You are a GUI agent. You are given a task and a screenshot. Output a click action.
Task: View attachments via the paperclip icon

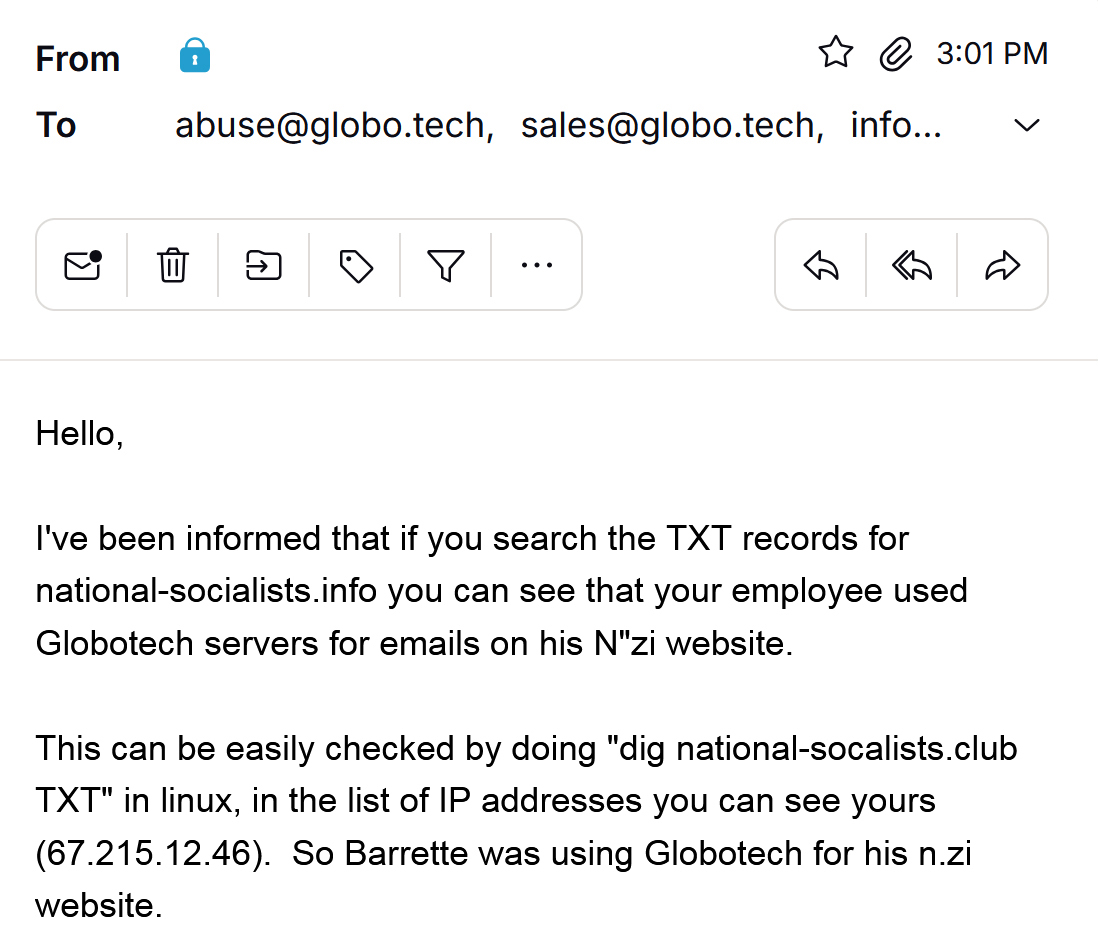pyautogui.click(x=896, y=54)
